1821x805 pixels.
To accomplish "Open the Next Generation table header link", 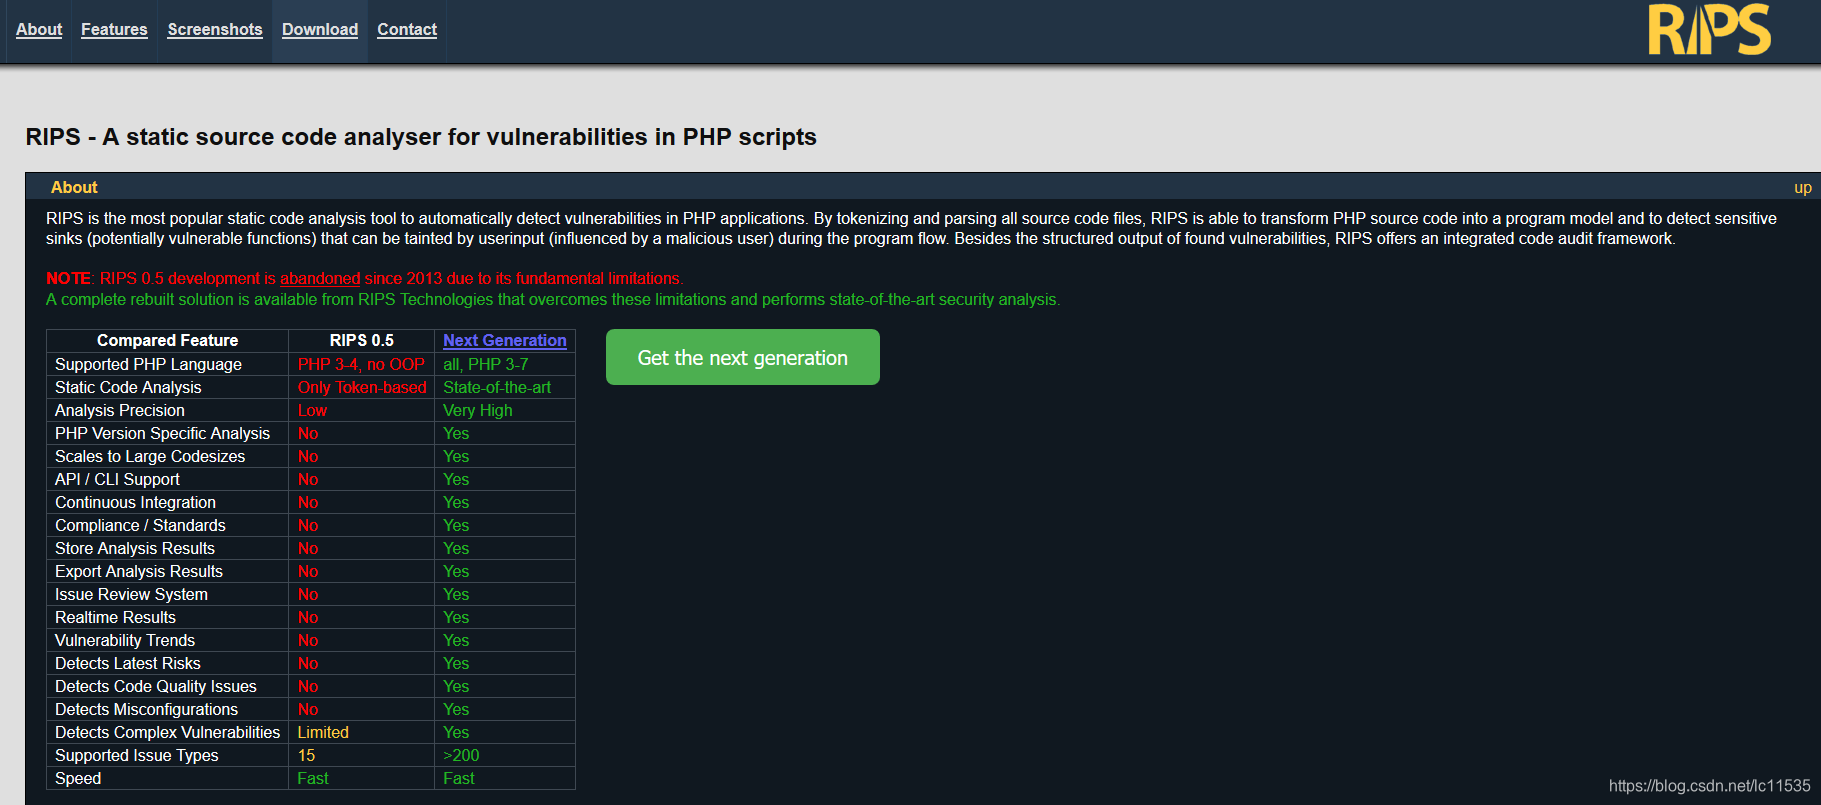I will (x=505, y=341).
